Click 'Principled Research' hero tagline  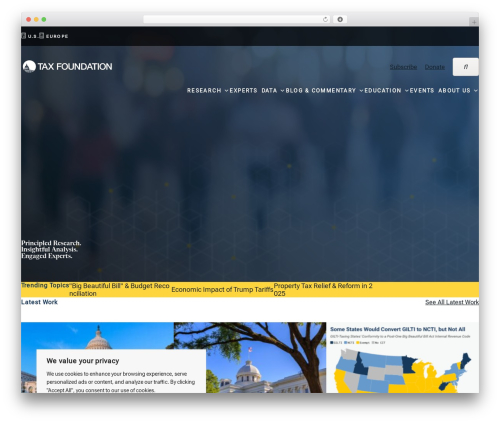click(x=51, y=250)
